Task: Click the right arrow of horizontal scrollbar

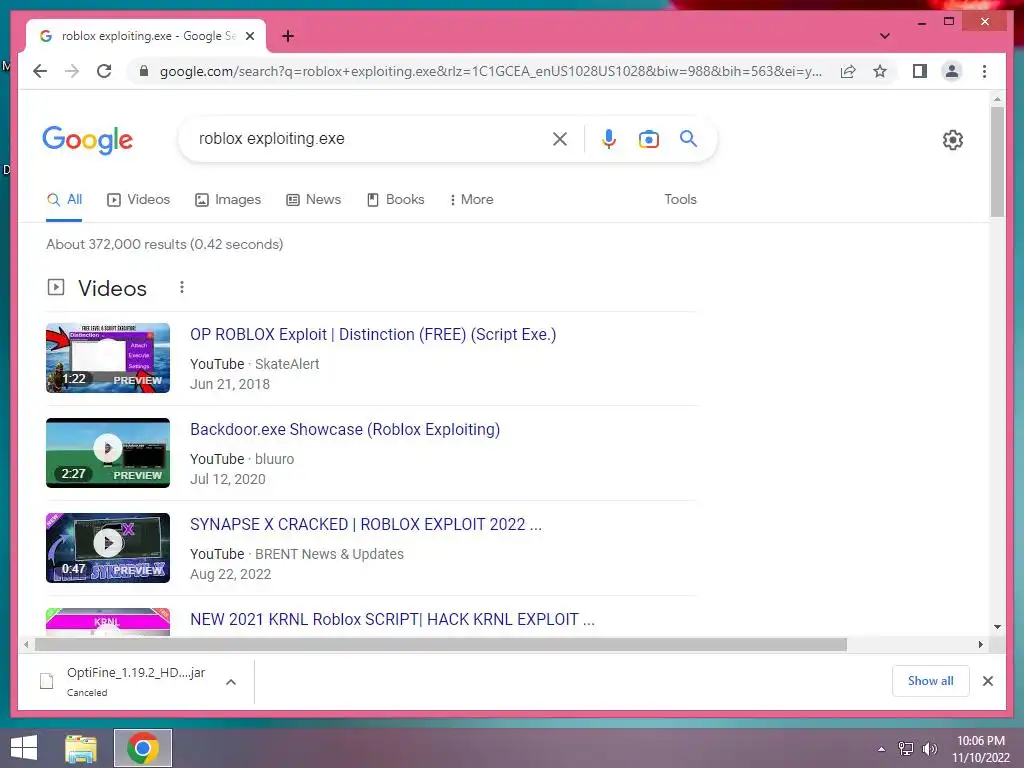Action: click(980, 645)
